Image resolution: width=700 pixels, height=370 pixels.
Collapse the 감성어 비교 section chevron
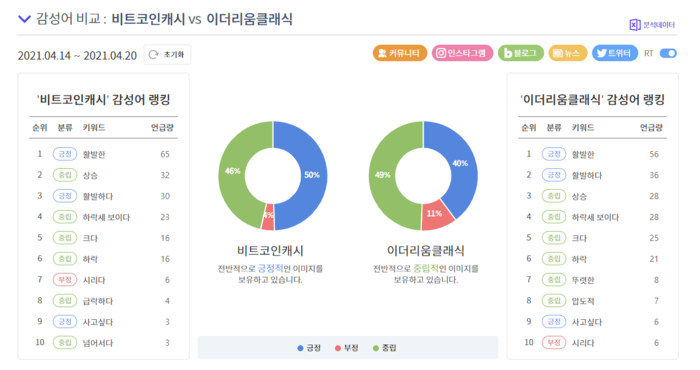click(24, 19)
